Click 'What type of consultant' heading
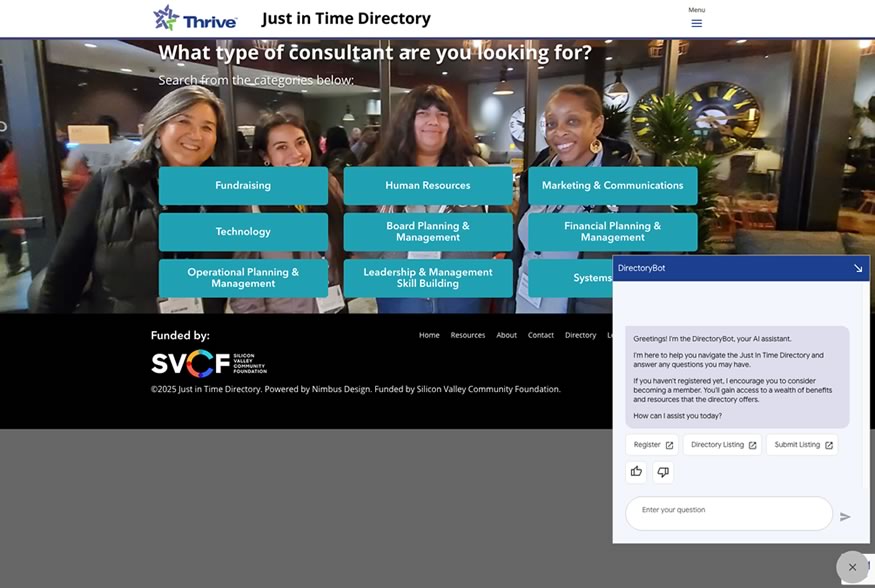This screenshot has width=875, height=588. 375,53
